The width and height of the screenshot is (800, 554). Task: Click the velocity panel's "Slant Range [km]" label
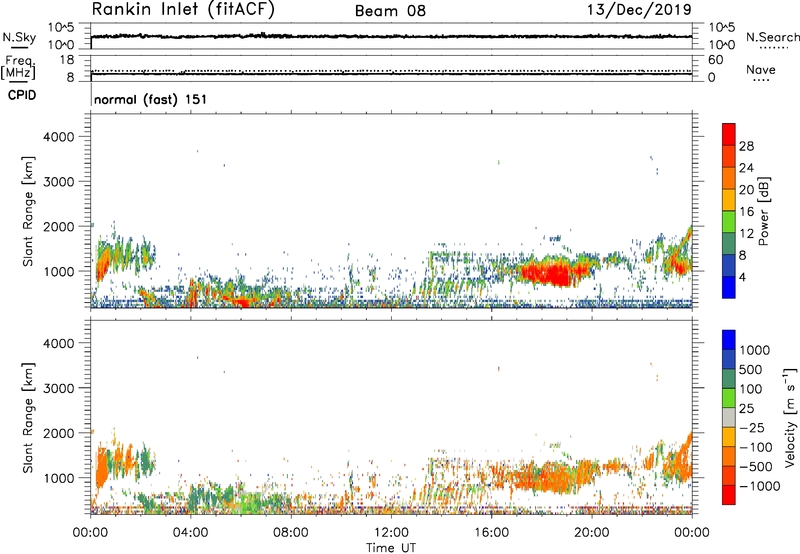coord(28,417)
